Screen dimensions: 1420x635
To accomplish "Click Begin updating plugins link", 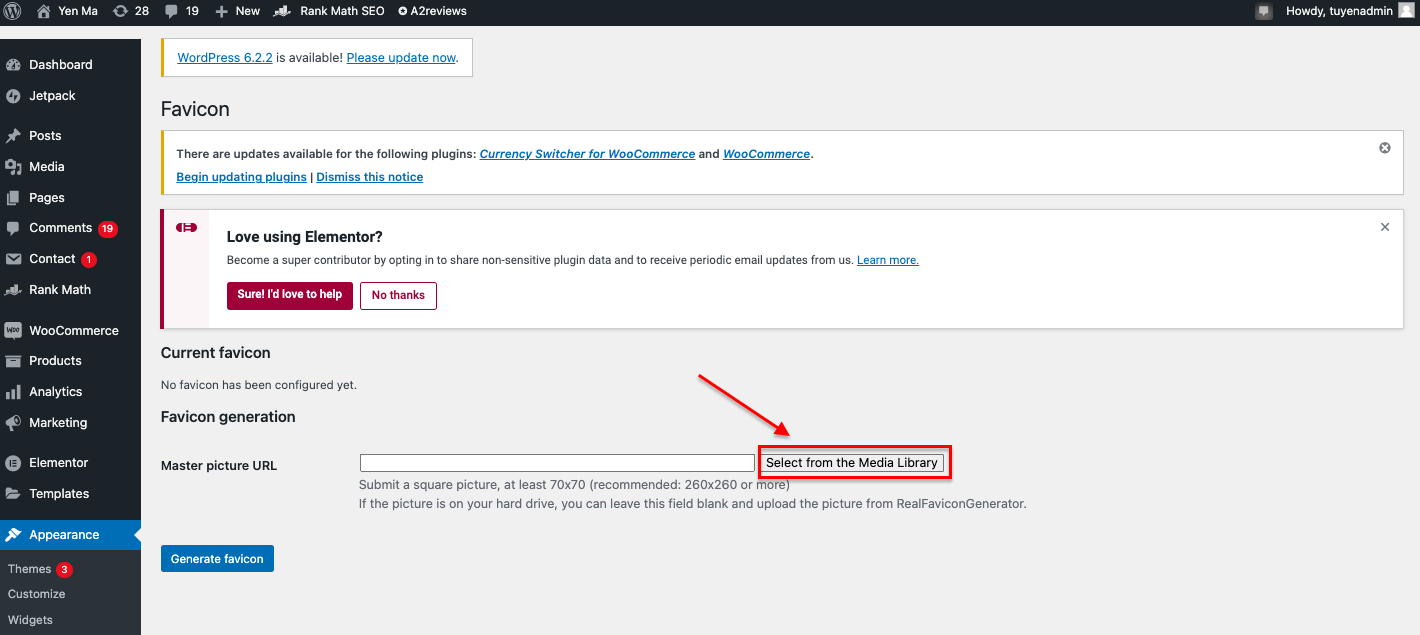I will pyautogui.click(x=241, y=177).
